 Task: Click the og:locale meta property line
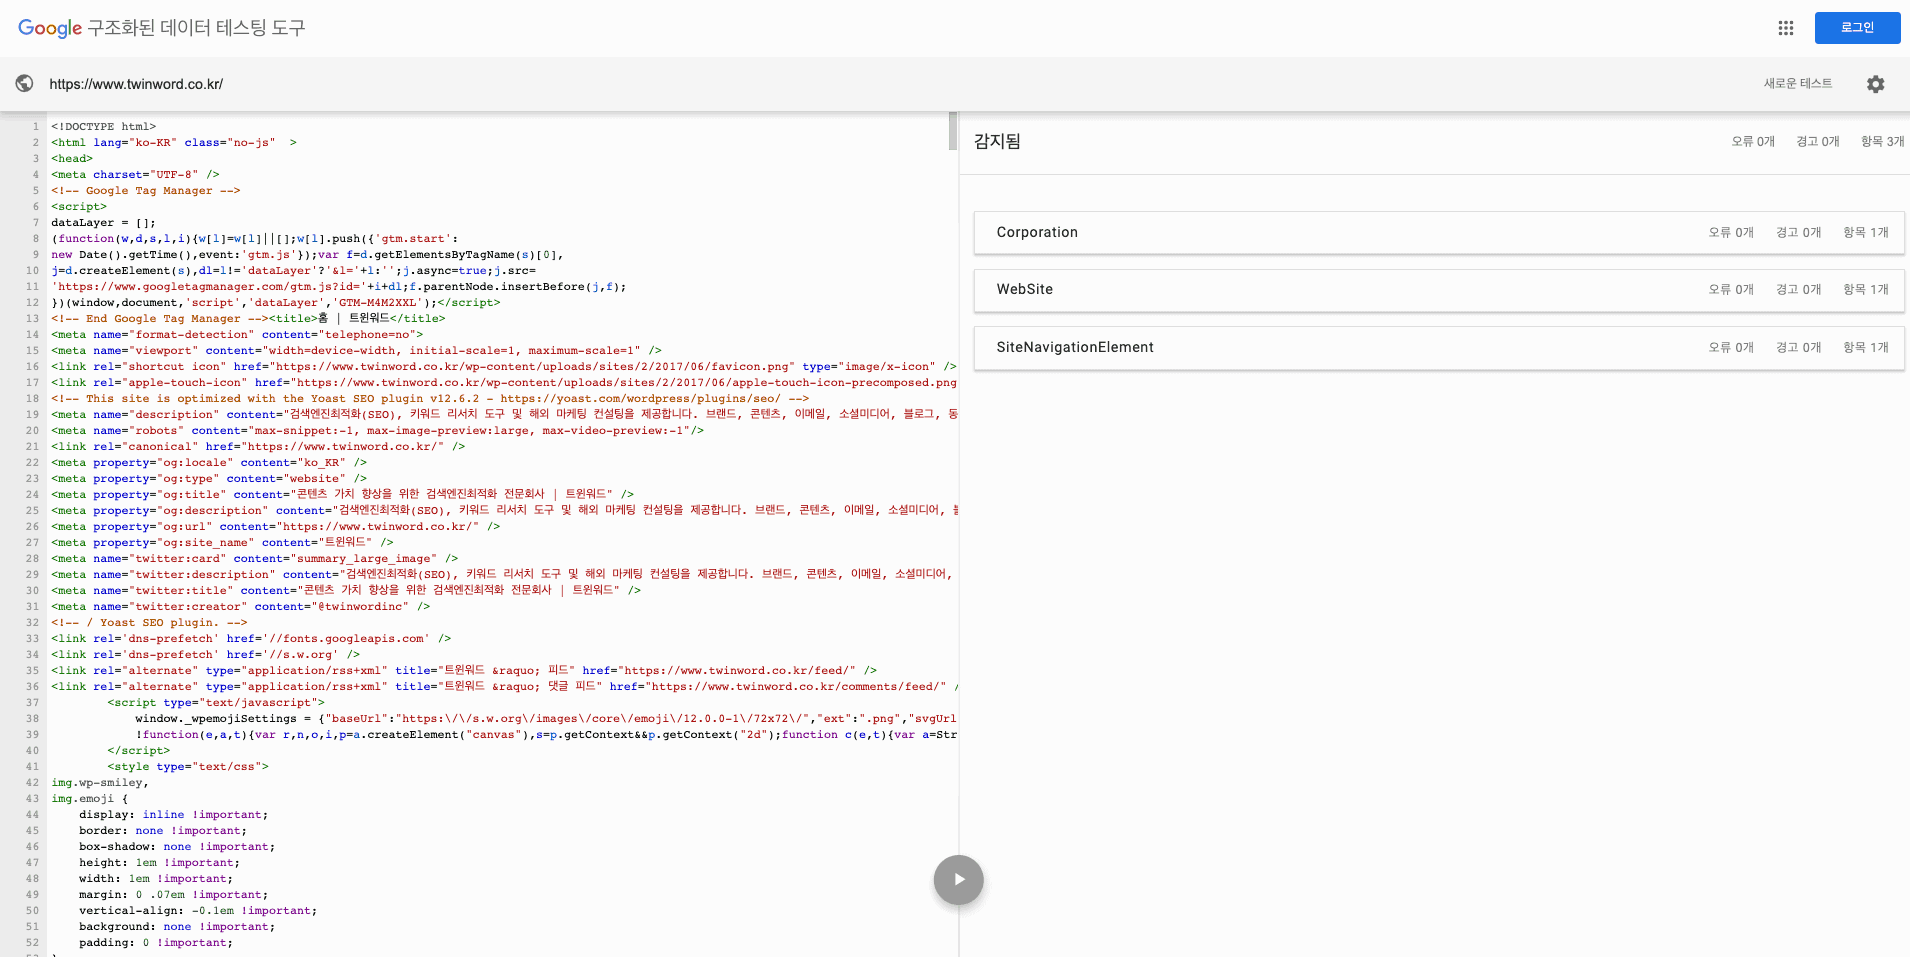click(209, 463)
